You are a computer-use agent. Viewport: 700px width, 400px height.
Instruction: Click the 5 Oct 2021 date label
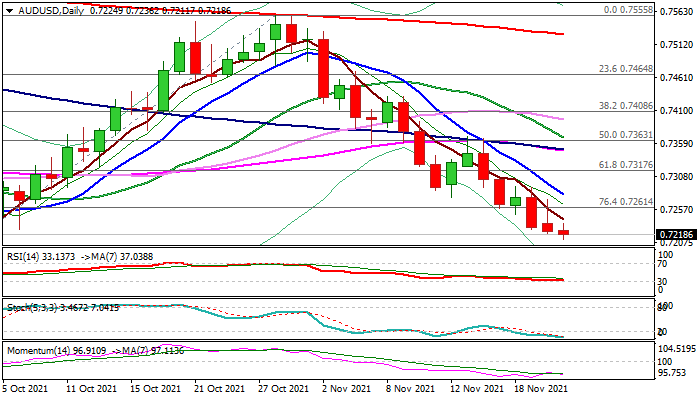pyautogui.click(x=24, y=389)
